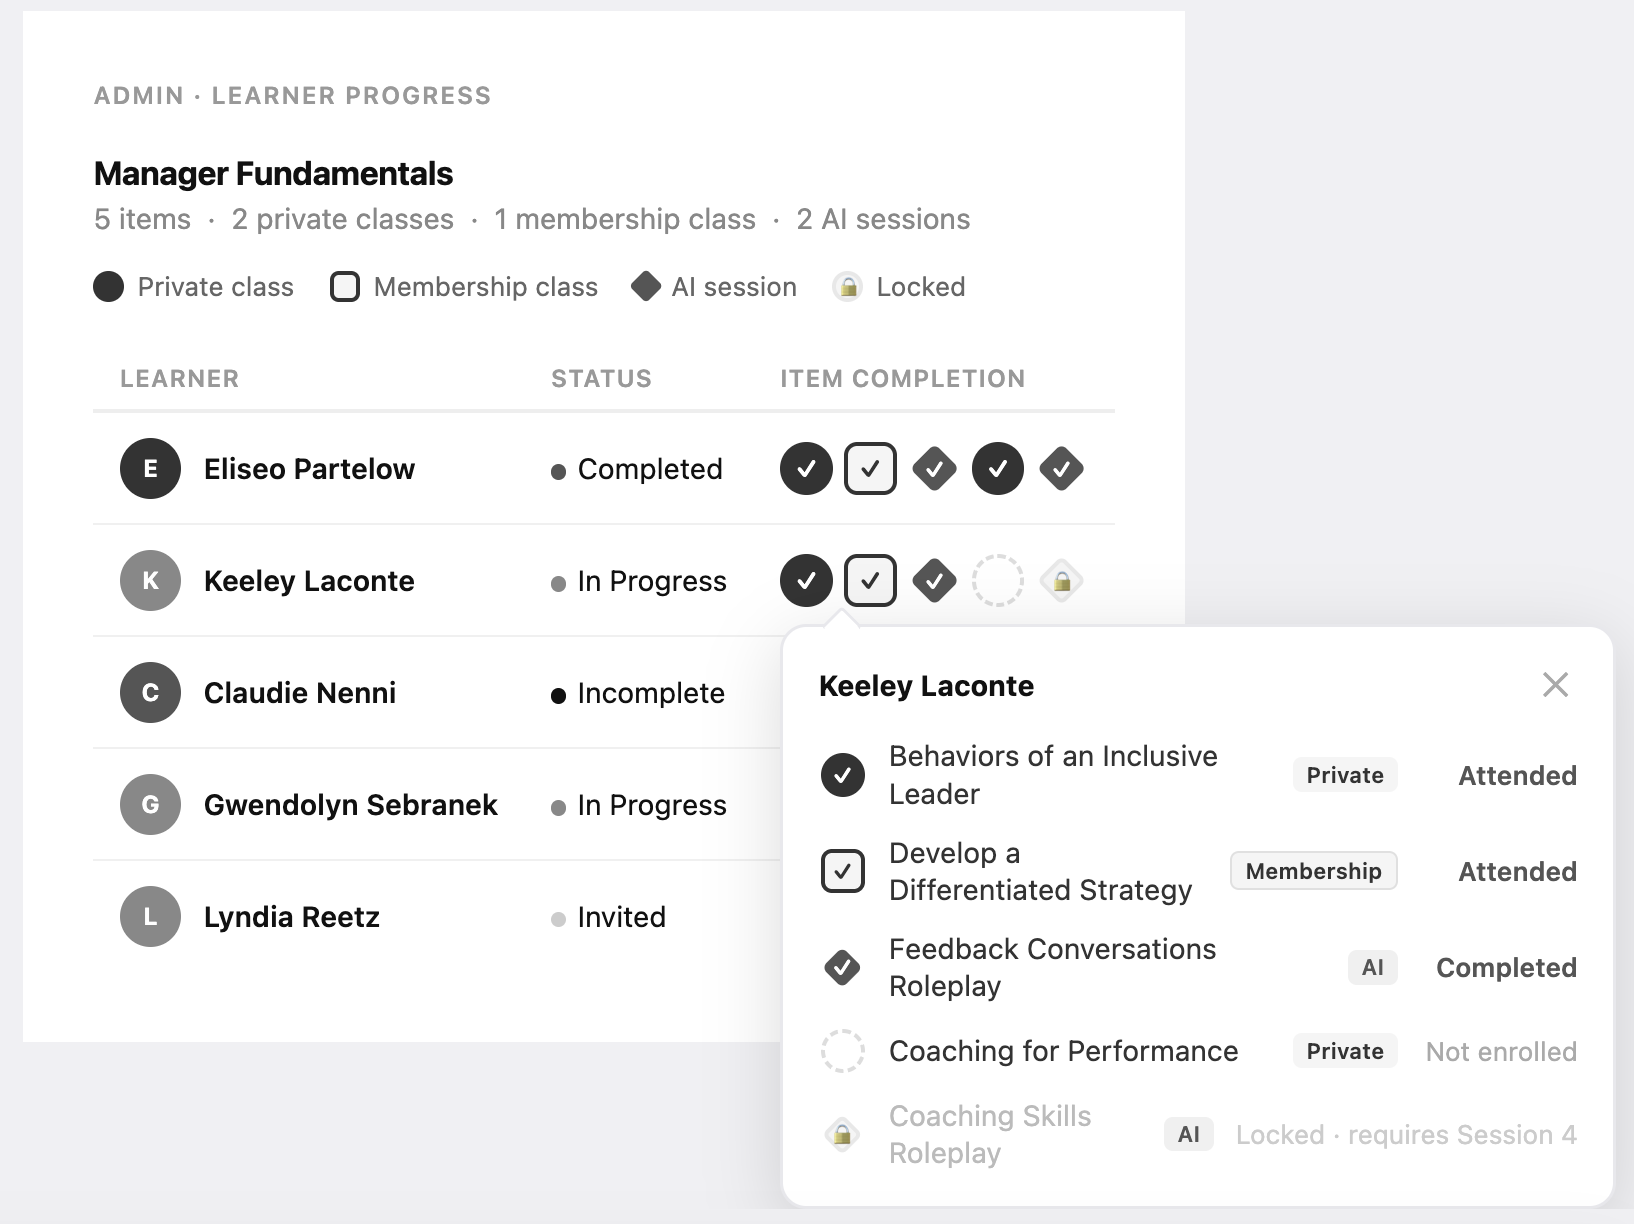Open learner Lyndia Reetz's name
The image size is (1634, 1224).
click(292, 917)
